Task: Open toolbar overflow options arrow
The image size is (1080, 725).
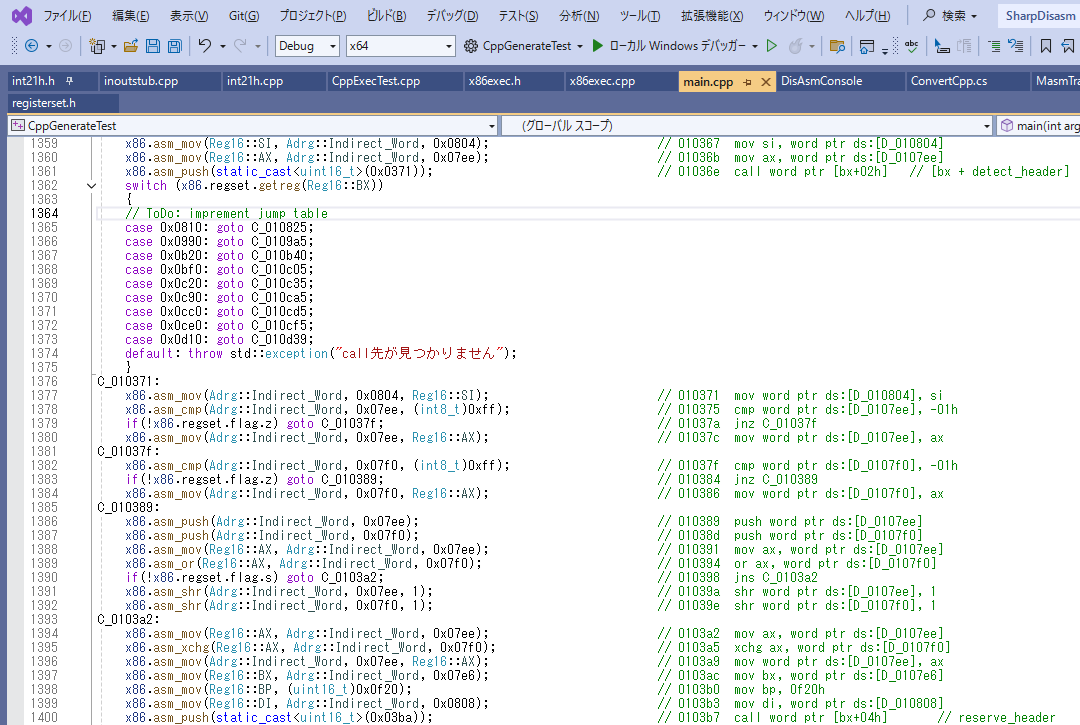Action: coord(885,51)
